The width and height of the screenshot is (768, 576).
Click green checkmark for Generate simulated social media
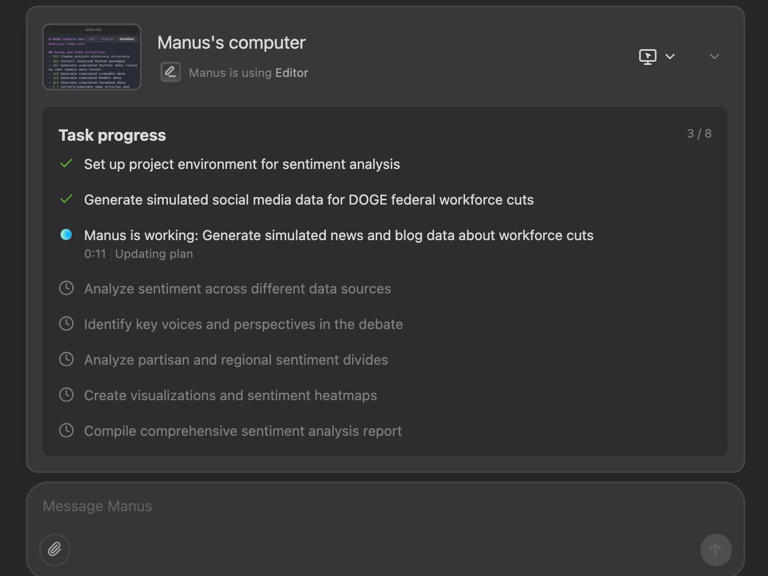[x=66, y=199]
